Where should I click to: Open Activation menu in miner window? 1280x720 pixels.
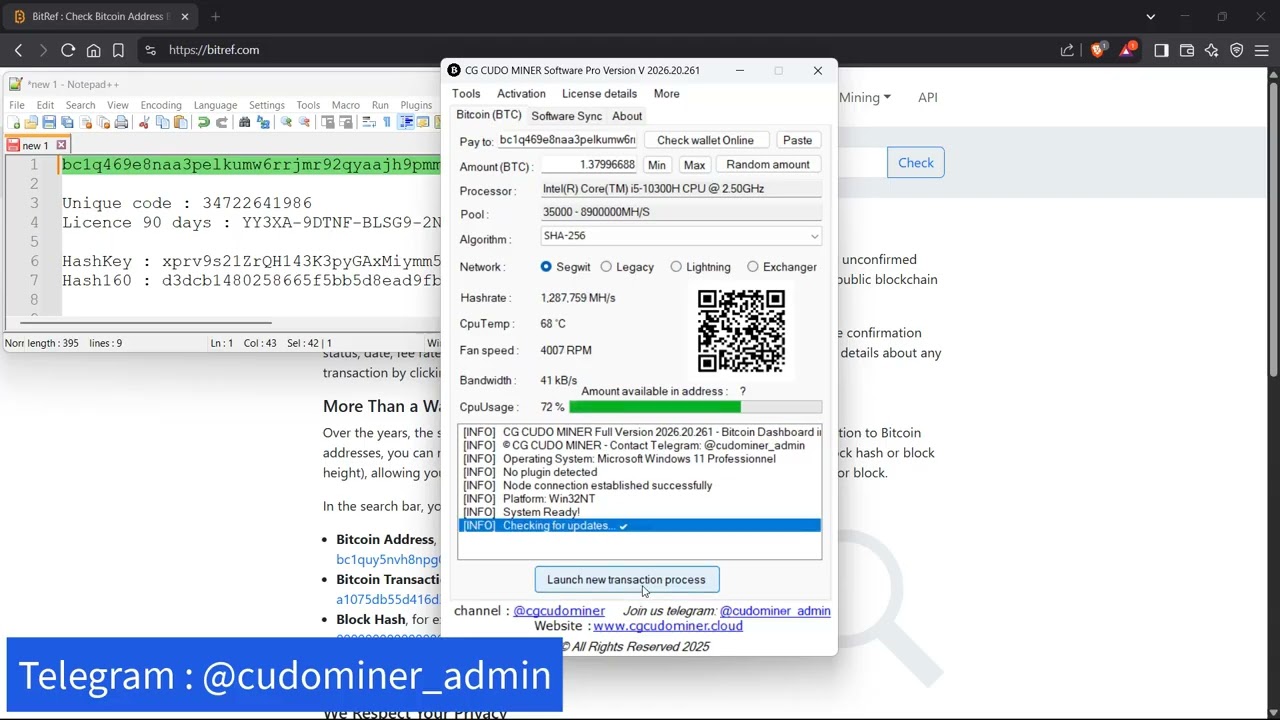pos(521,94)
